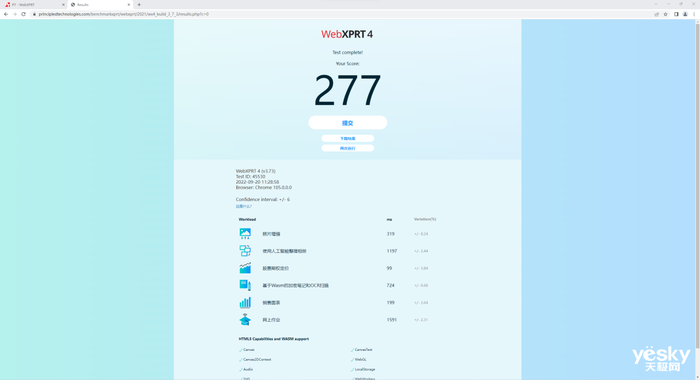Open the Chrome profile avatar

[x=685, y=14]
